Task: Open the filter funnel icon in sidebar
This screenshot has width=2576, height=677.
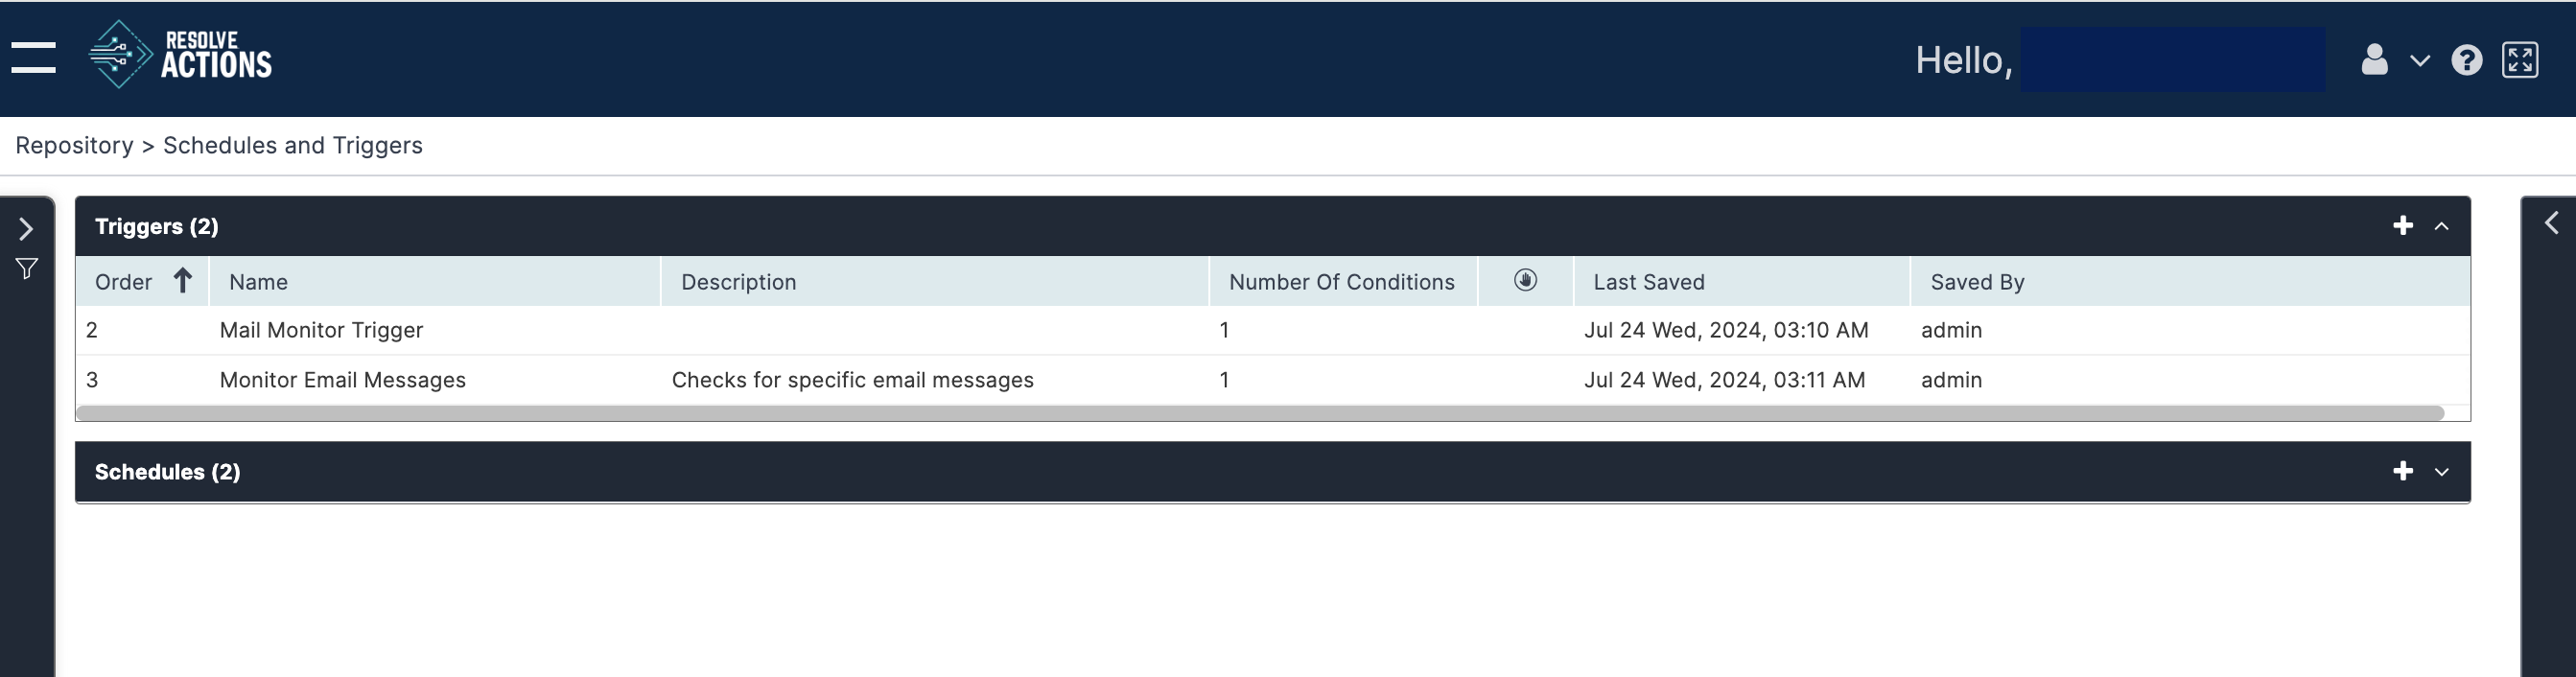Action: 27,269
